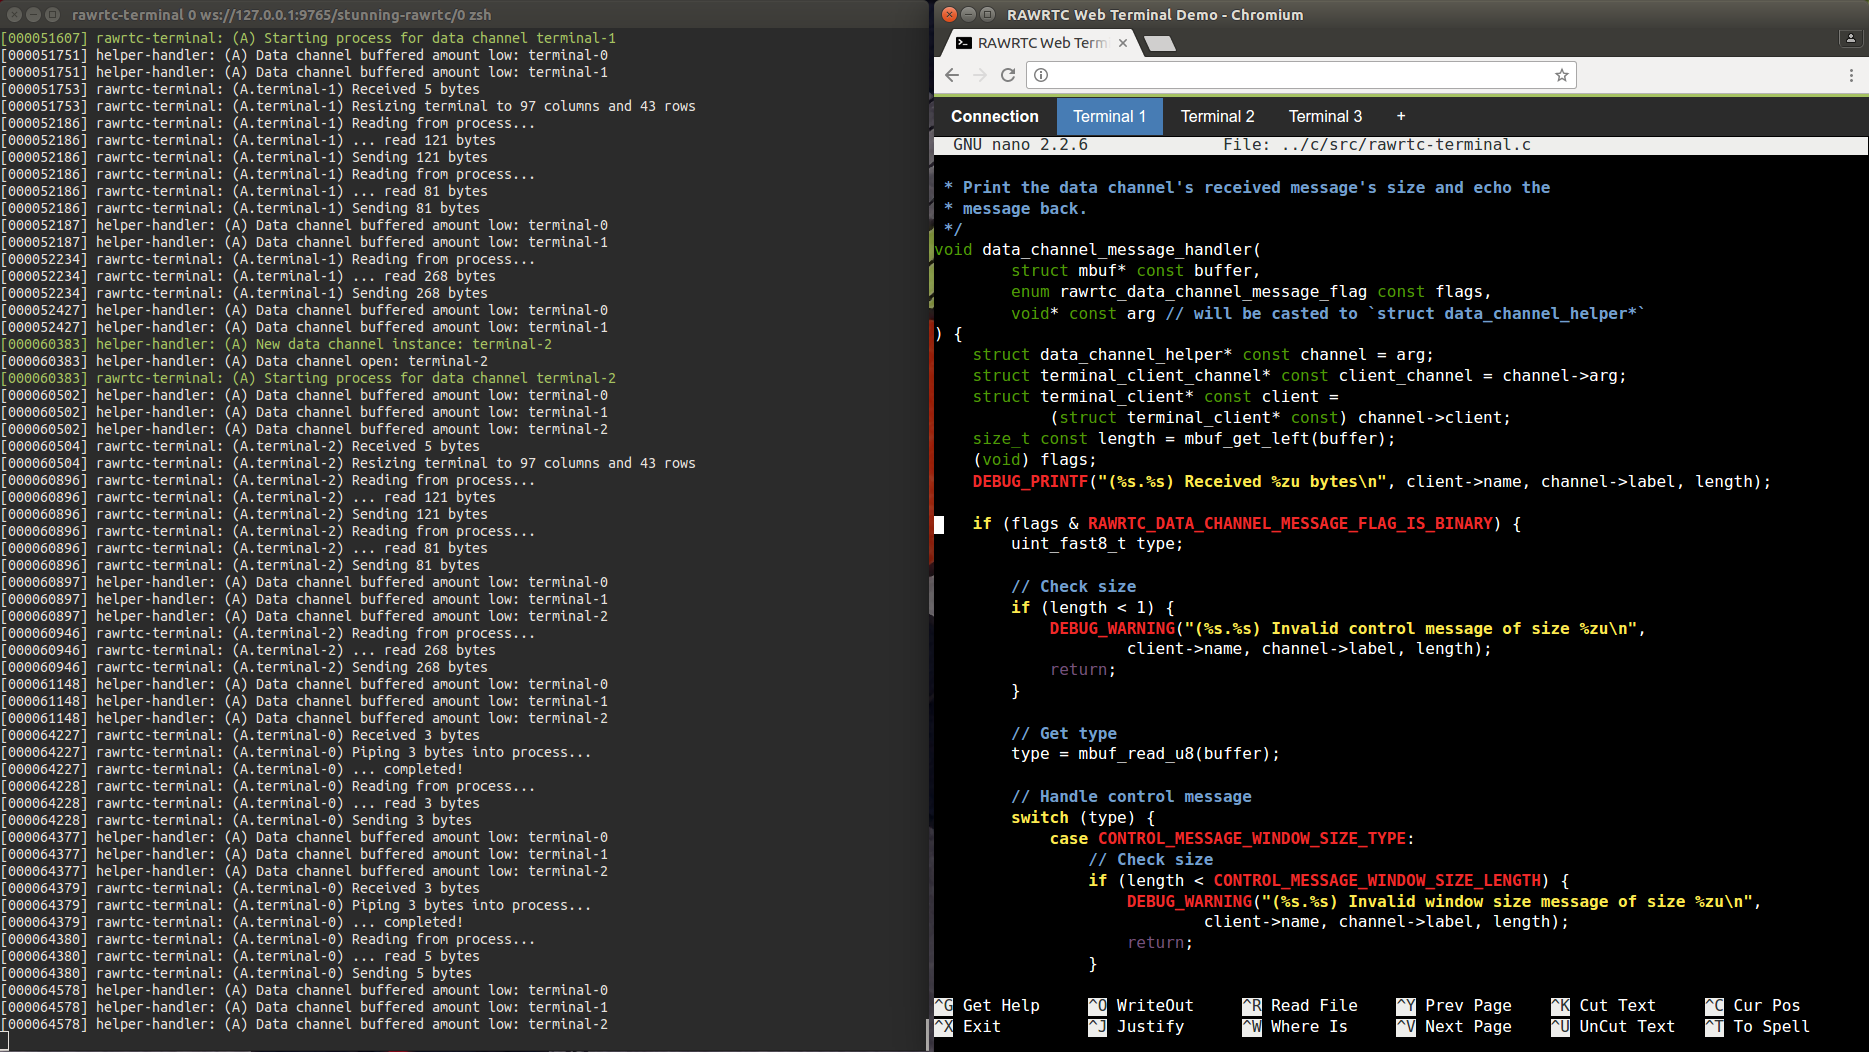Click the rawrtc-terminal zsh window title
Viewport: 1869px width, 1052px height.
(281, 15)
